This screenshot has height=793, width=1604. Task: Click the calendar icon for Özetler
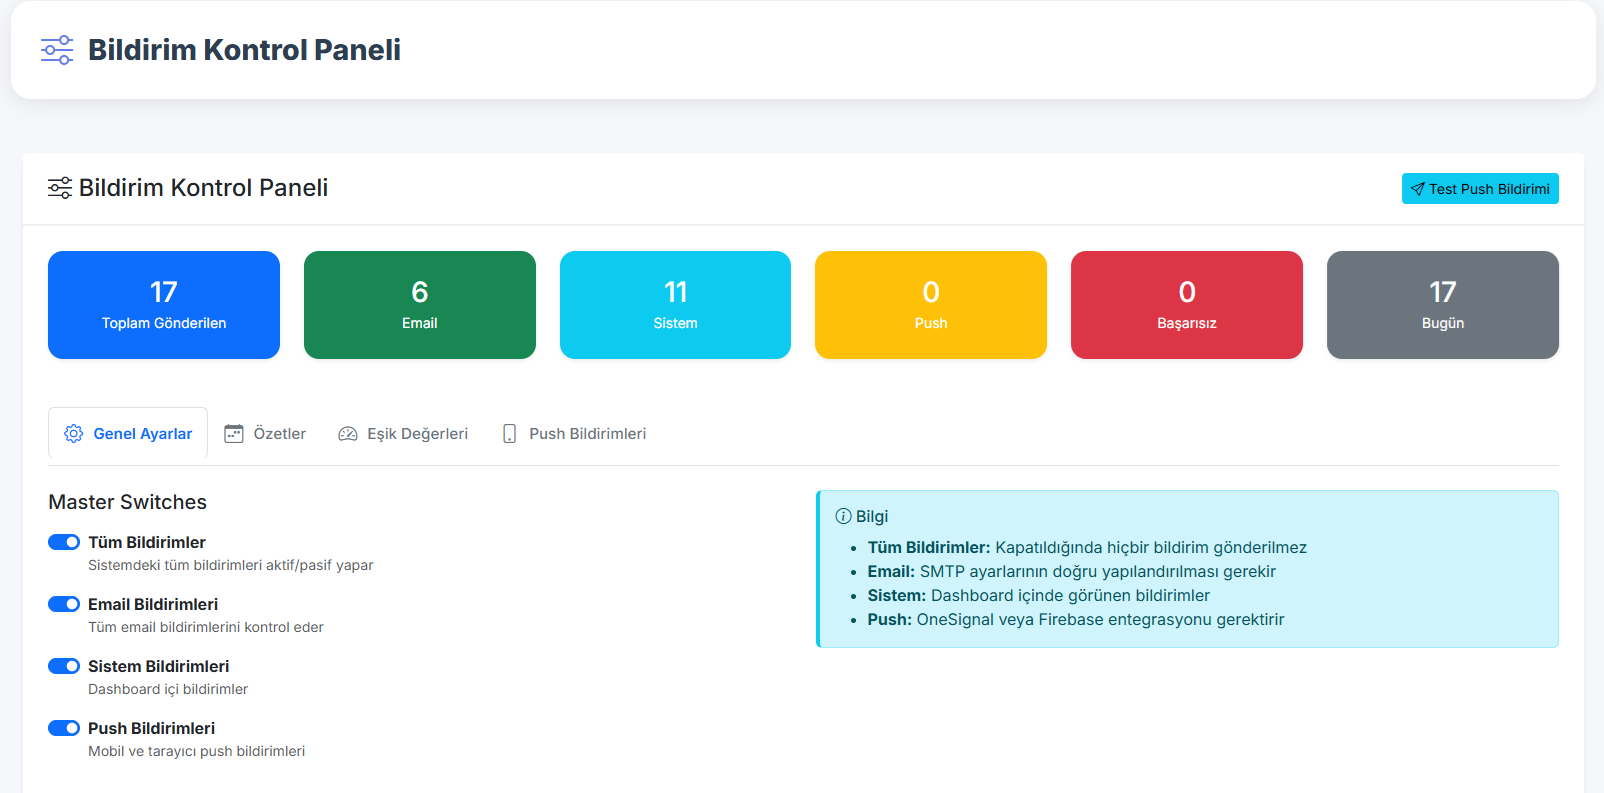(234, 434)
